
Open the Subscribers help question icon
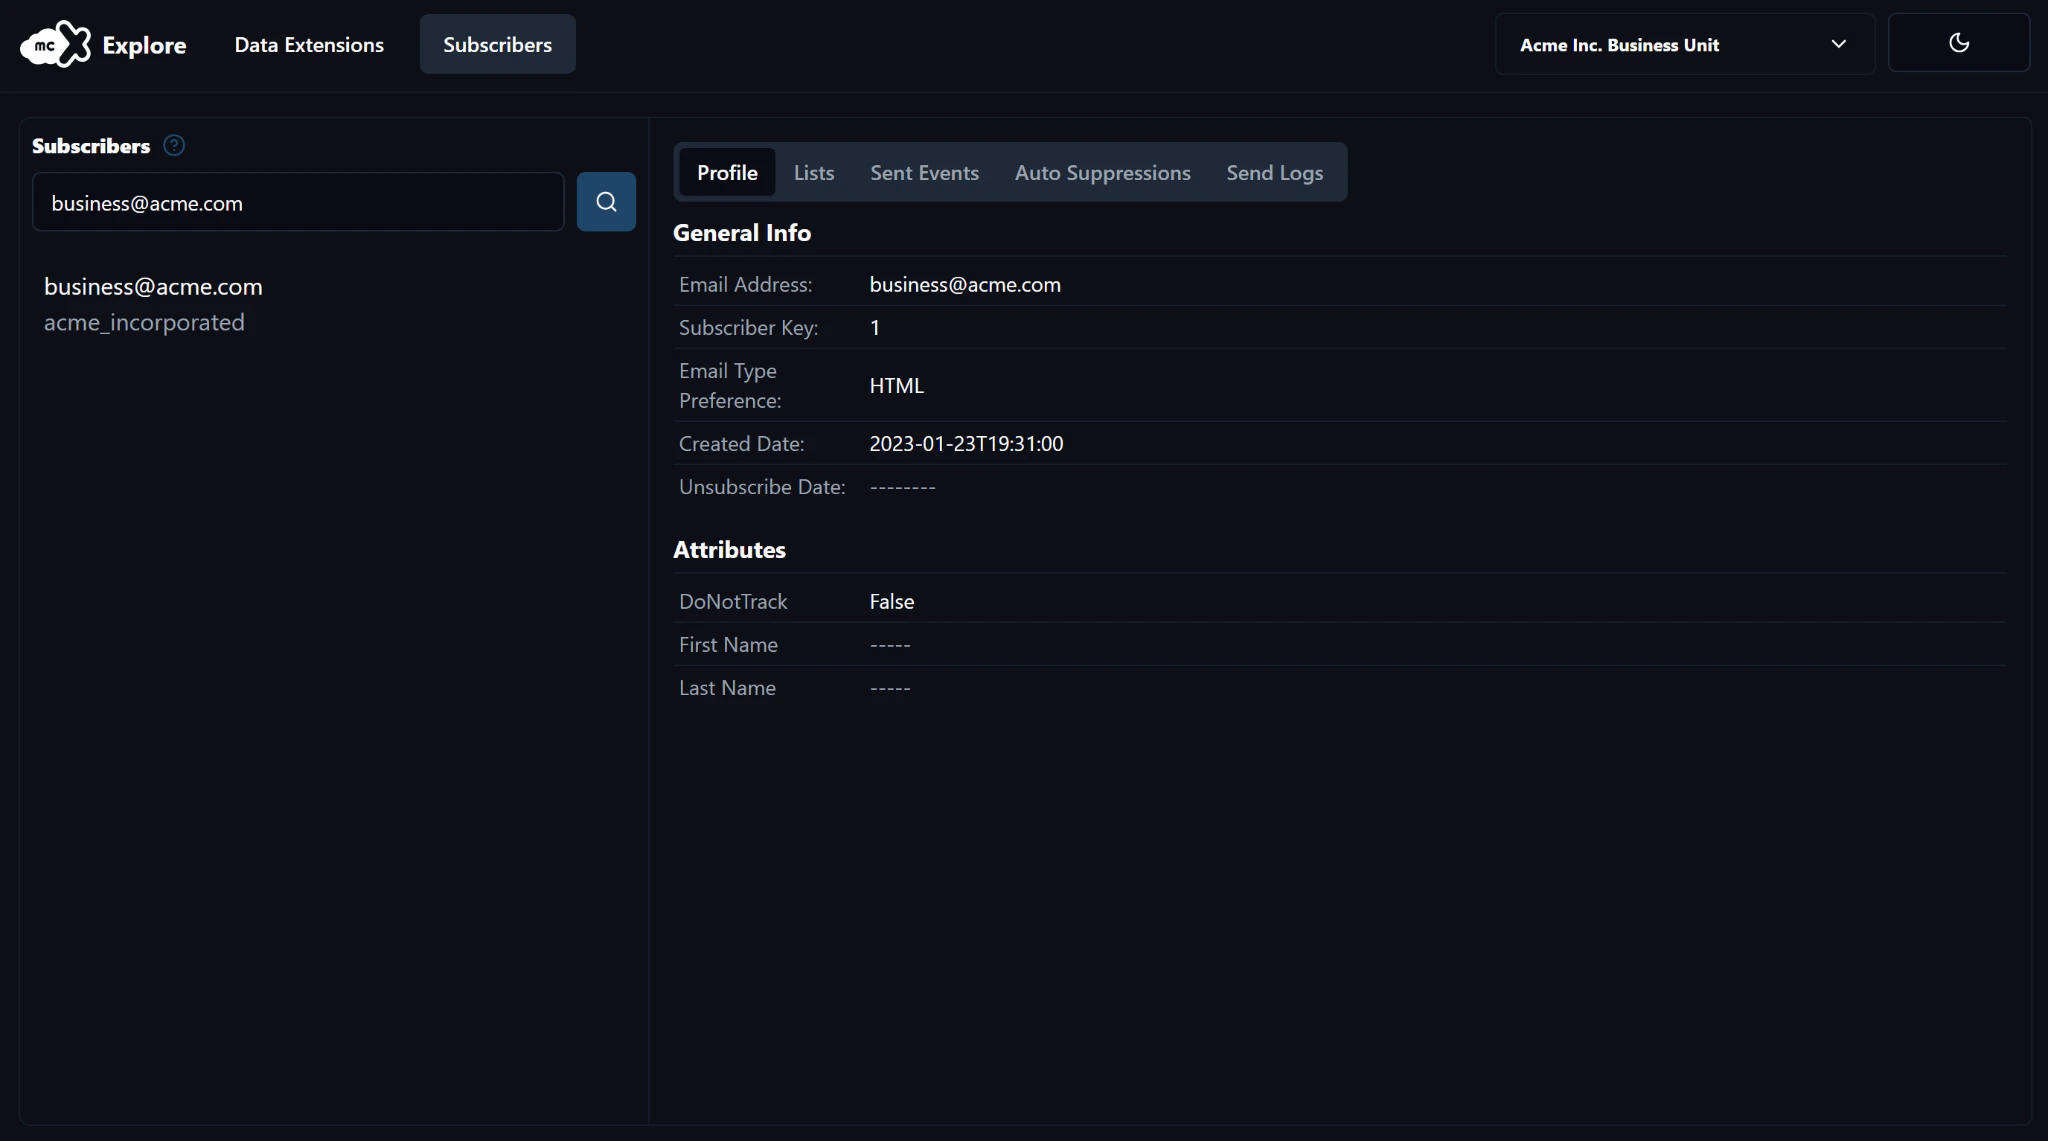(174, 146)
